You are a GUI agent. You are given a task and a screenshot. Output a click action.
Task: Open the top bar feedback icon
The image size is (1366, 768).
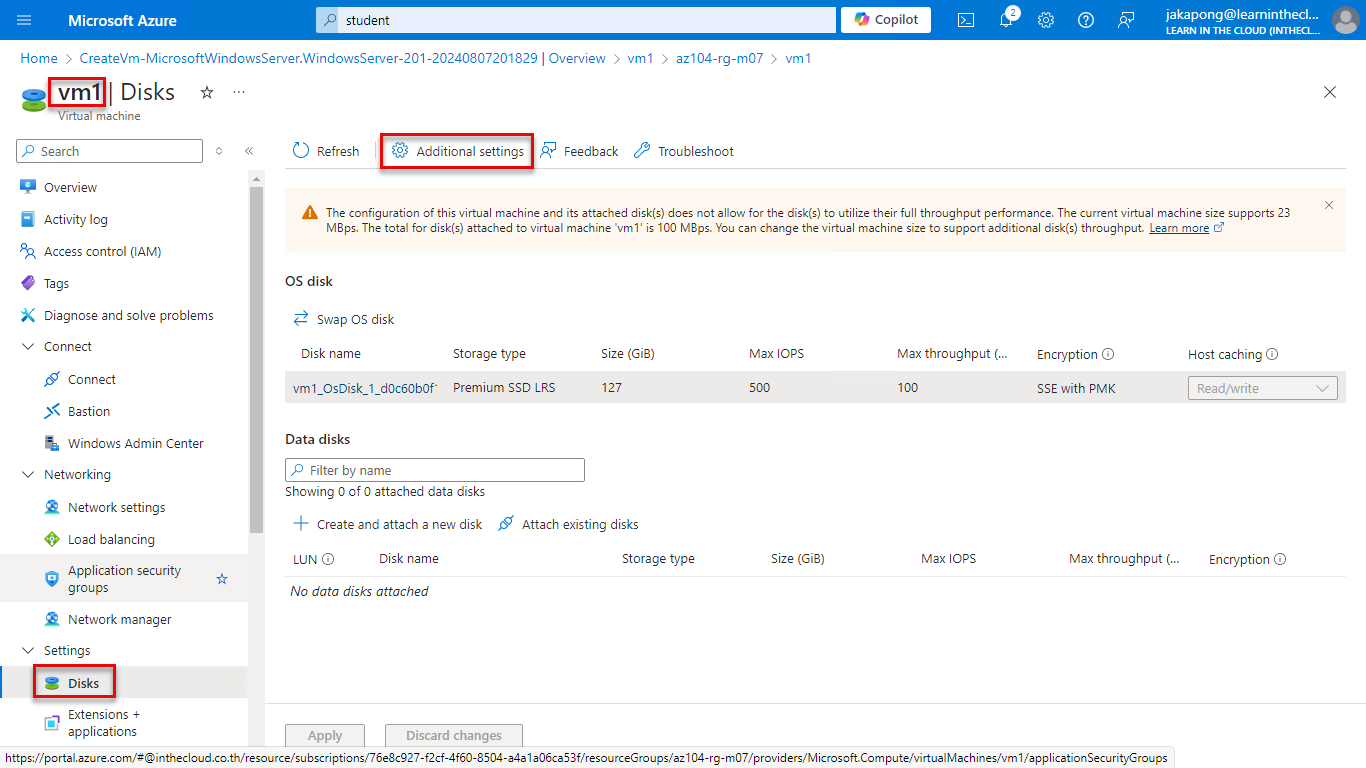click(1126, 20)
